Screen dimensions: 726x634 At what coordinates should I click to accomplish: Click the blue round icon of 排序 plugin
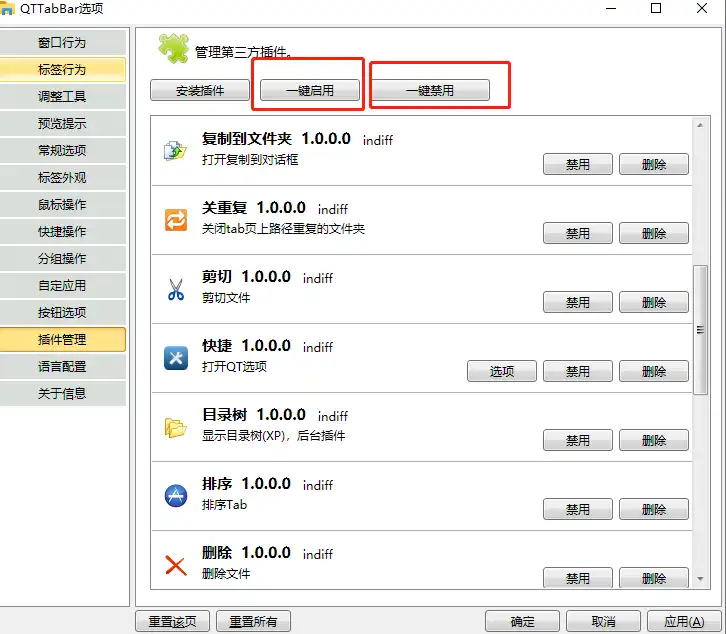pos(176,496)
